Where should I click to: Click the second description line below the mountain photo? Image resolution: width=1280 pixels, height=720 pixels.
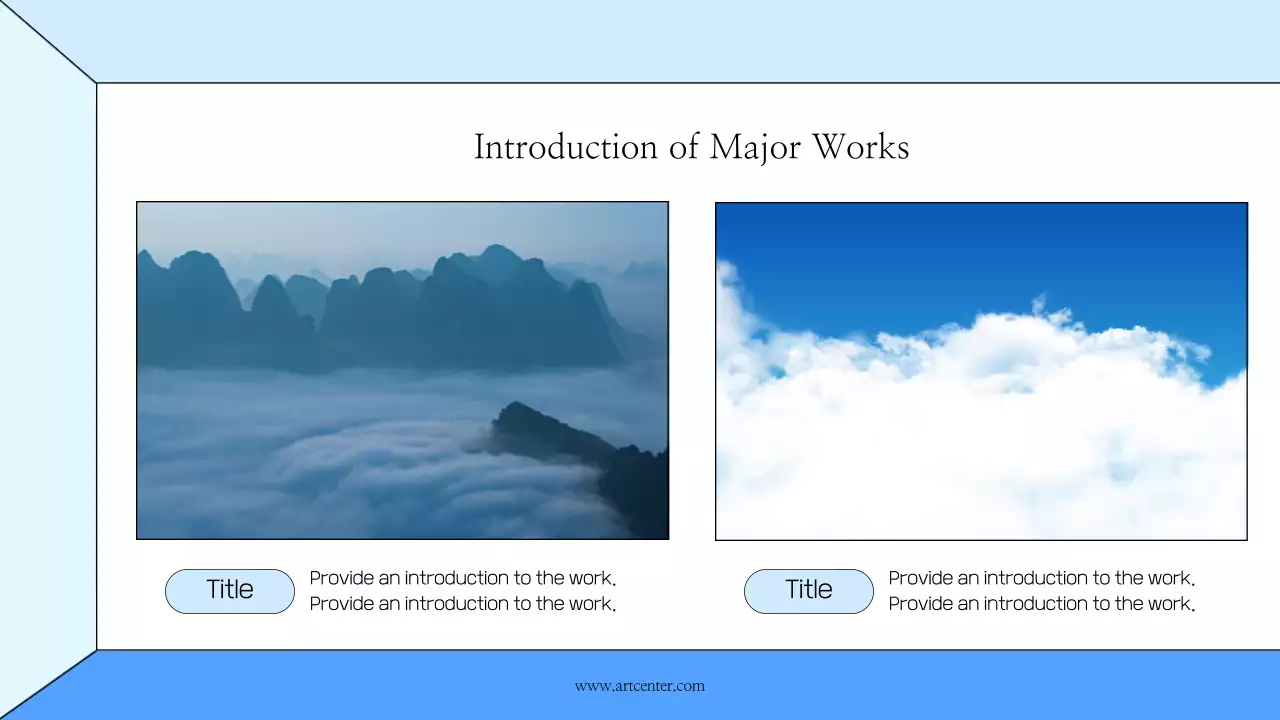point(462,604)
